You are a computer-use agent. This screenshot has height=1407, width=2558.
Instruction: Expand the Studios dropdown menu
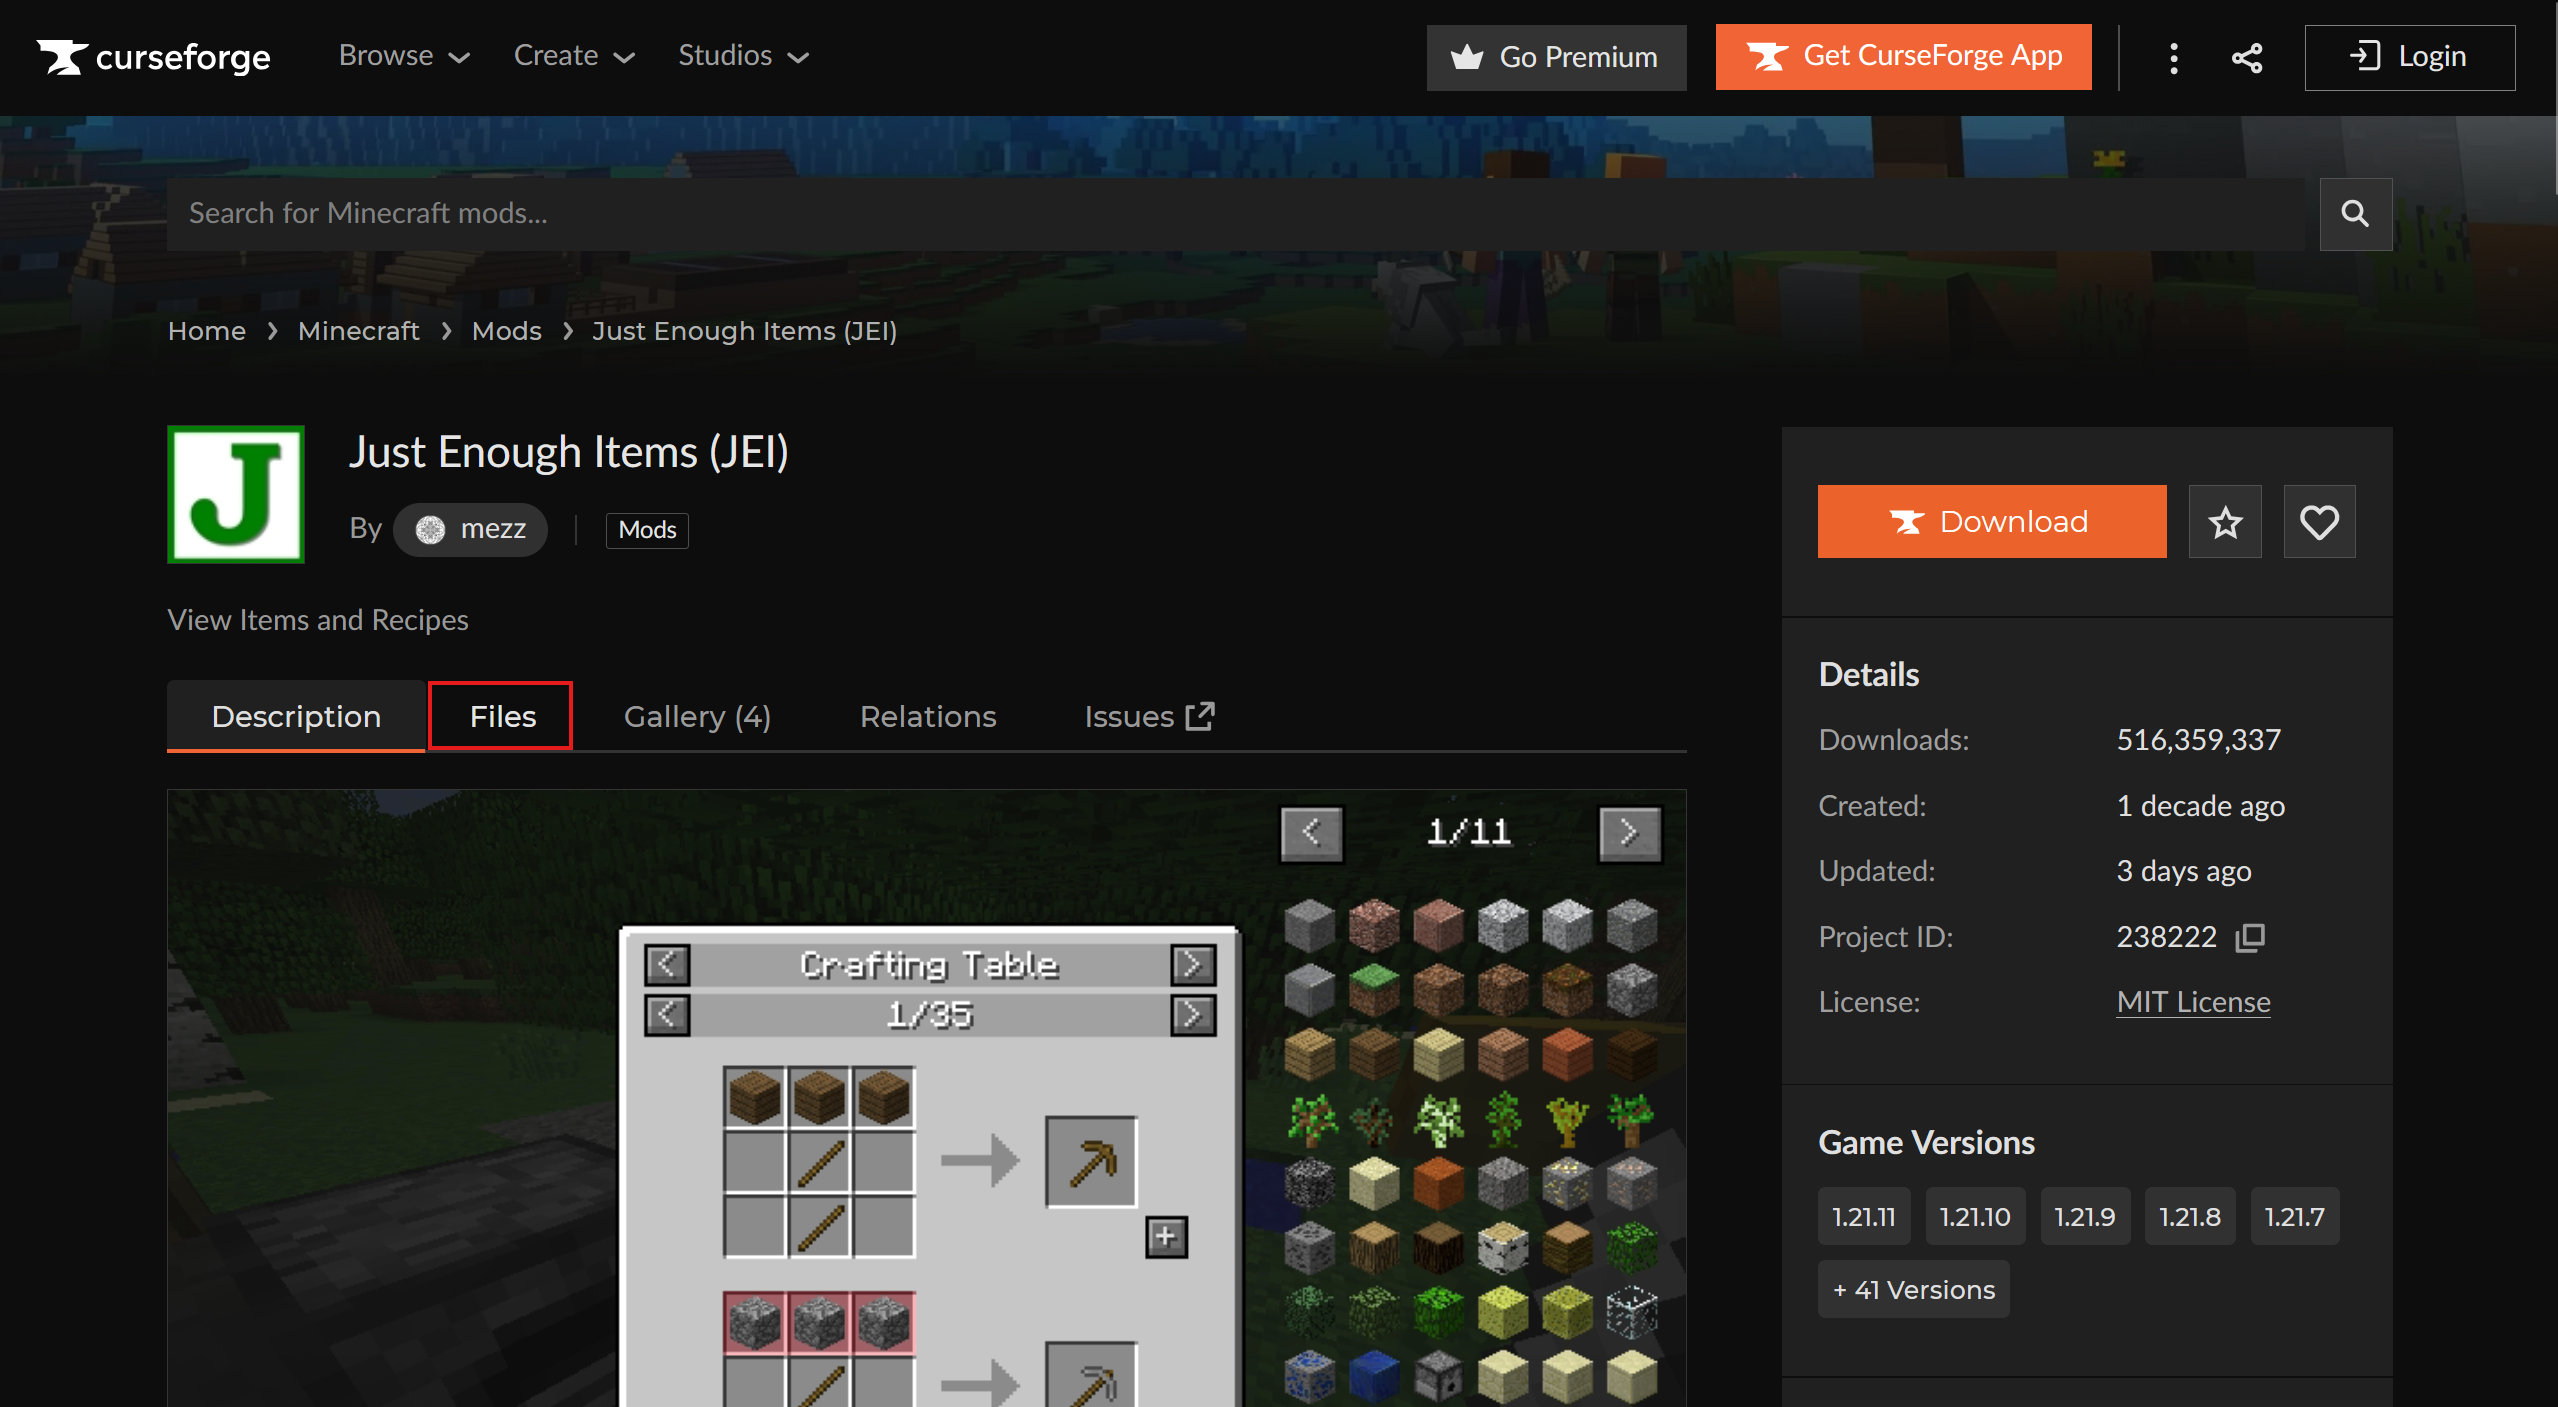(x=743, y=56)
